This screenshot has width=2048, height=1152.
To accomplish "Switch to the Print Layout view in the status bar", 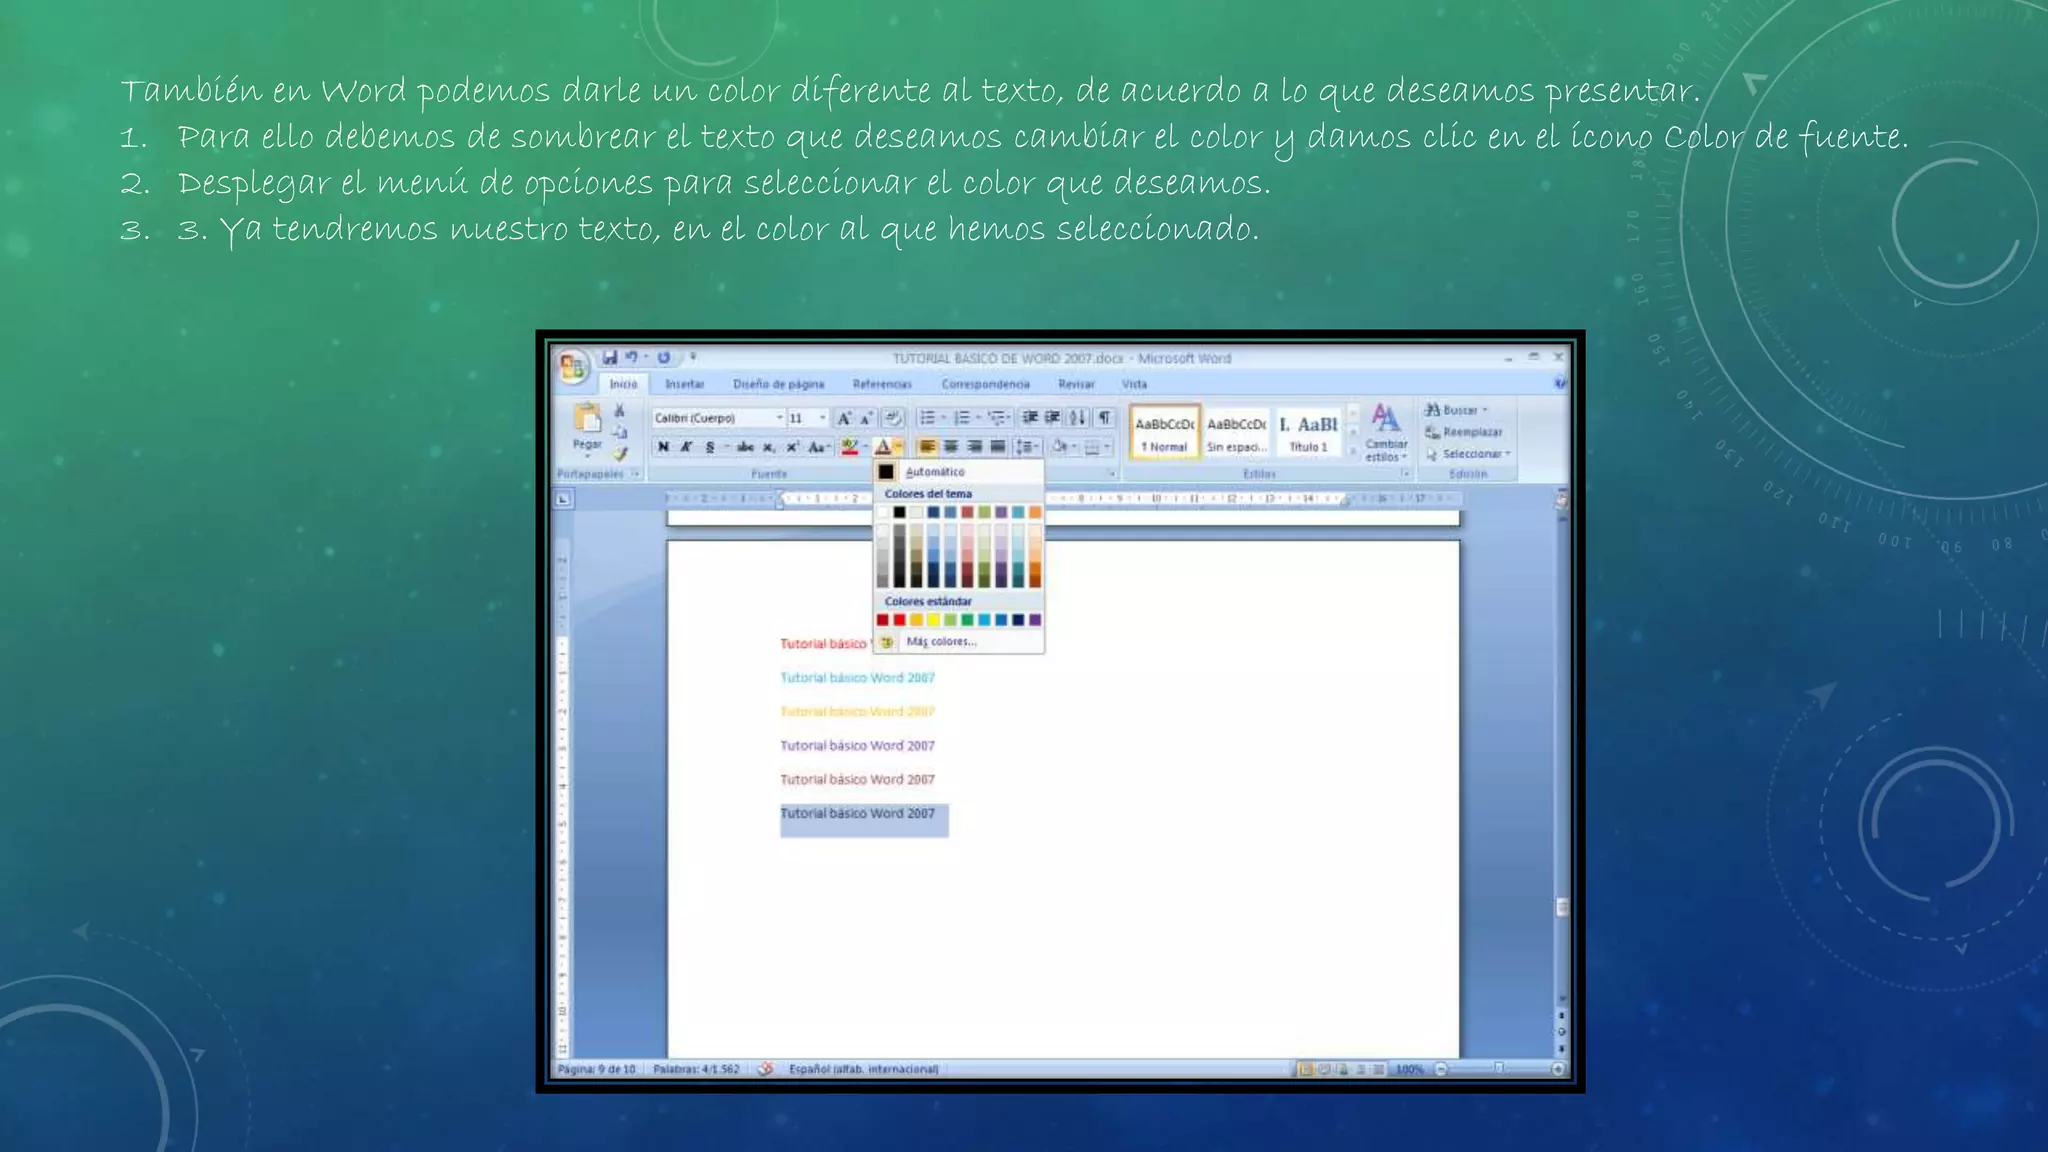I will 1305,1069.
